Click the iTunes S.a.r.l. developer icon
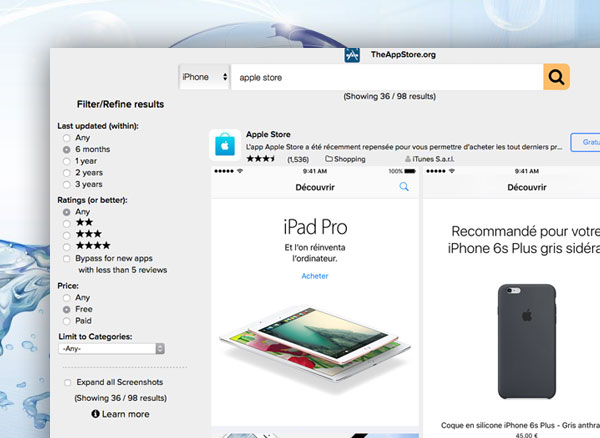 (408, 159)
